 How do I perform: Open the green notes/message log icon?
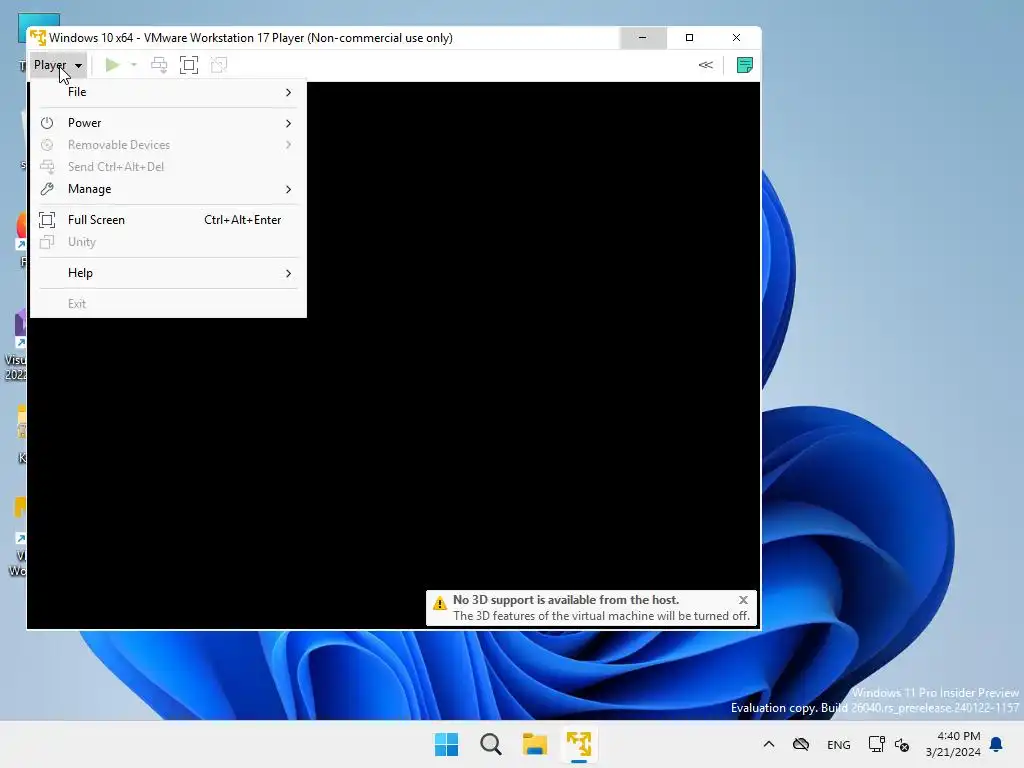pyautogui.click(x=744, y=65)
